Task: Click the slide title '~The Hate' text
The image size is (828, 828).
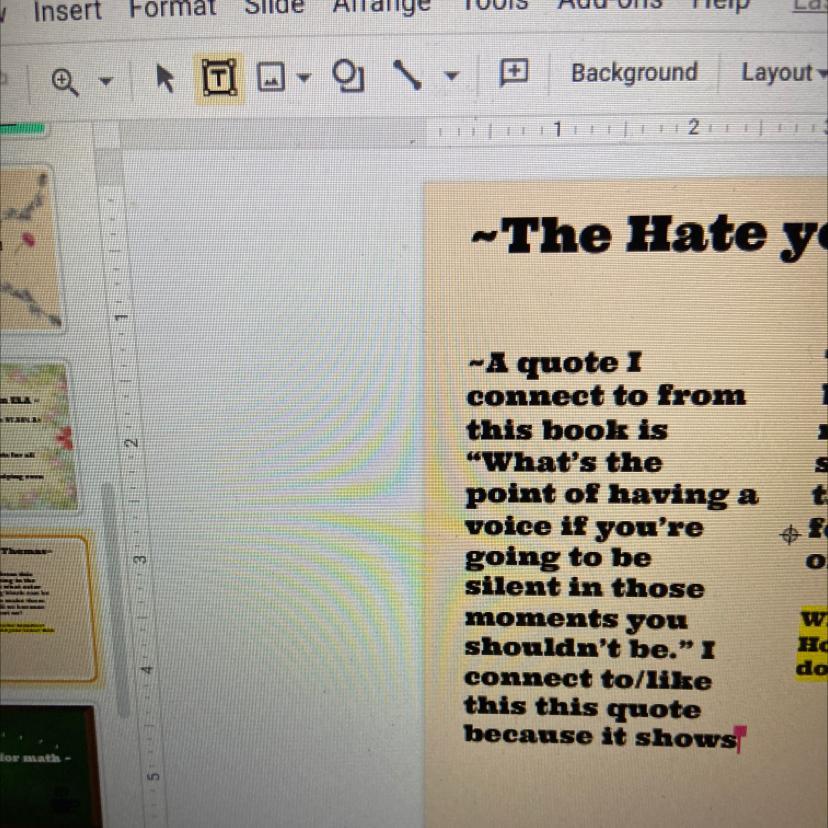Action: [618, 235]
